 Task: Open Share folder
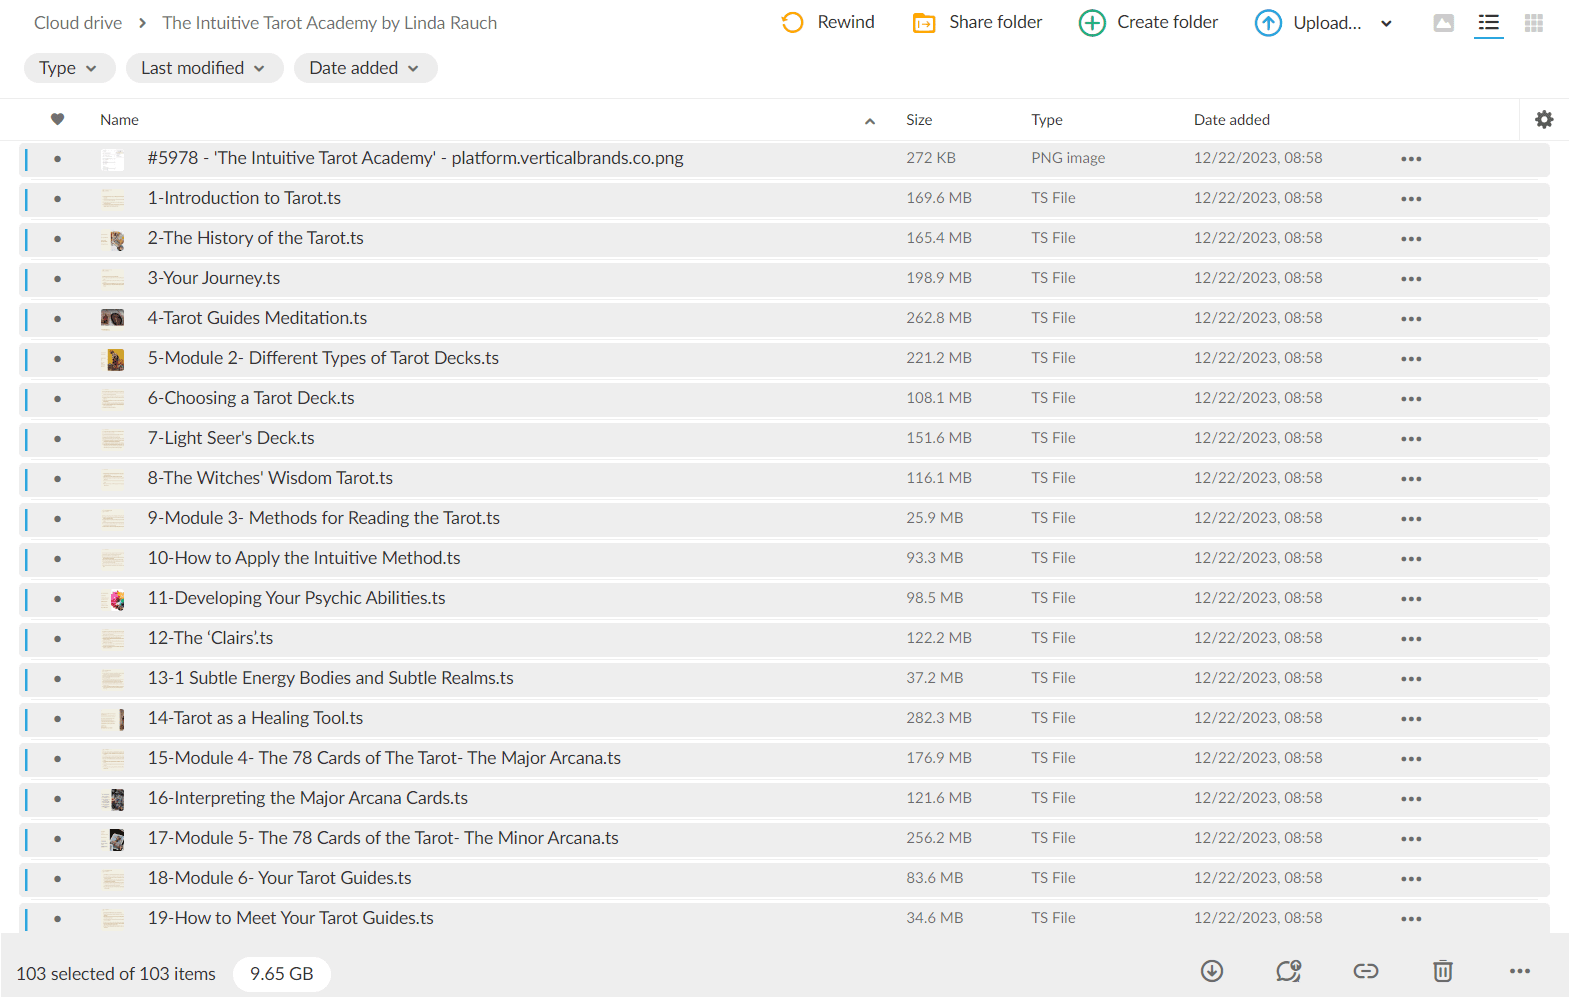[977, 22]
